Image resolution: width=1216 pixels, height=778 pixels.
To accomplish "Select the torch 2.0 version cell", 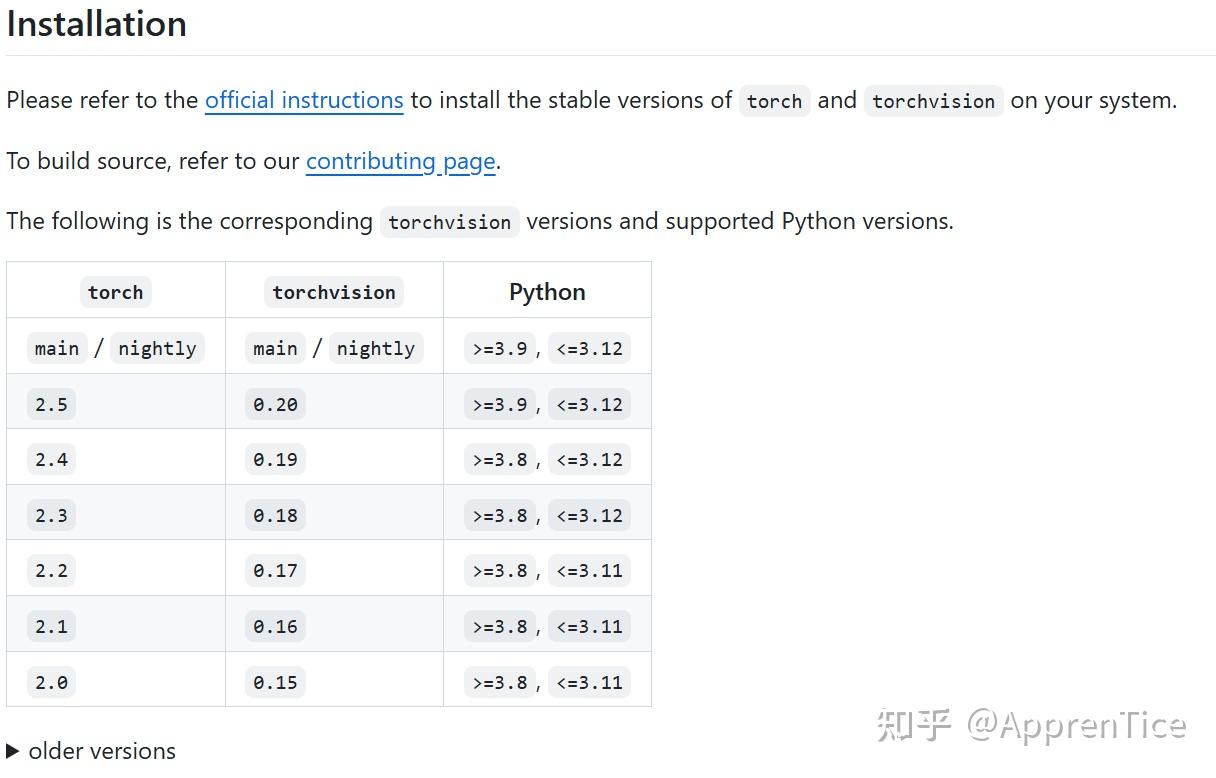I will [51, 682].
